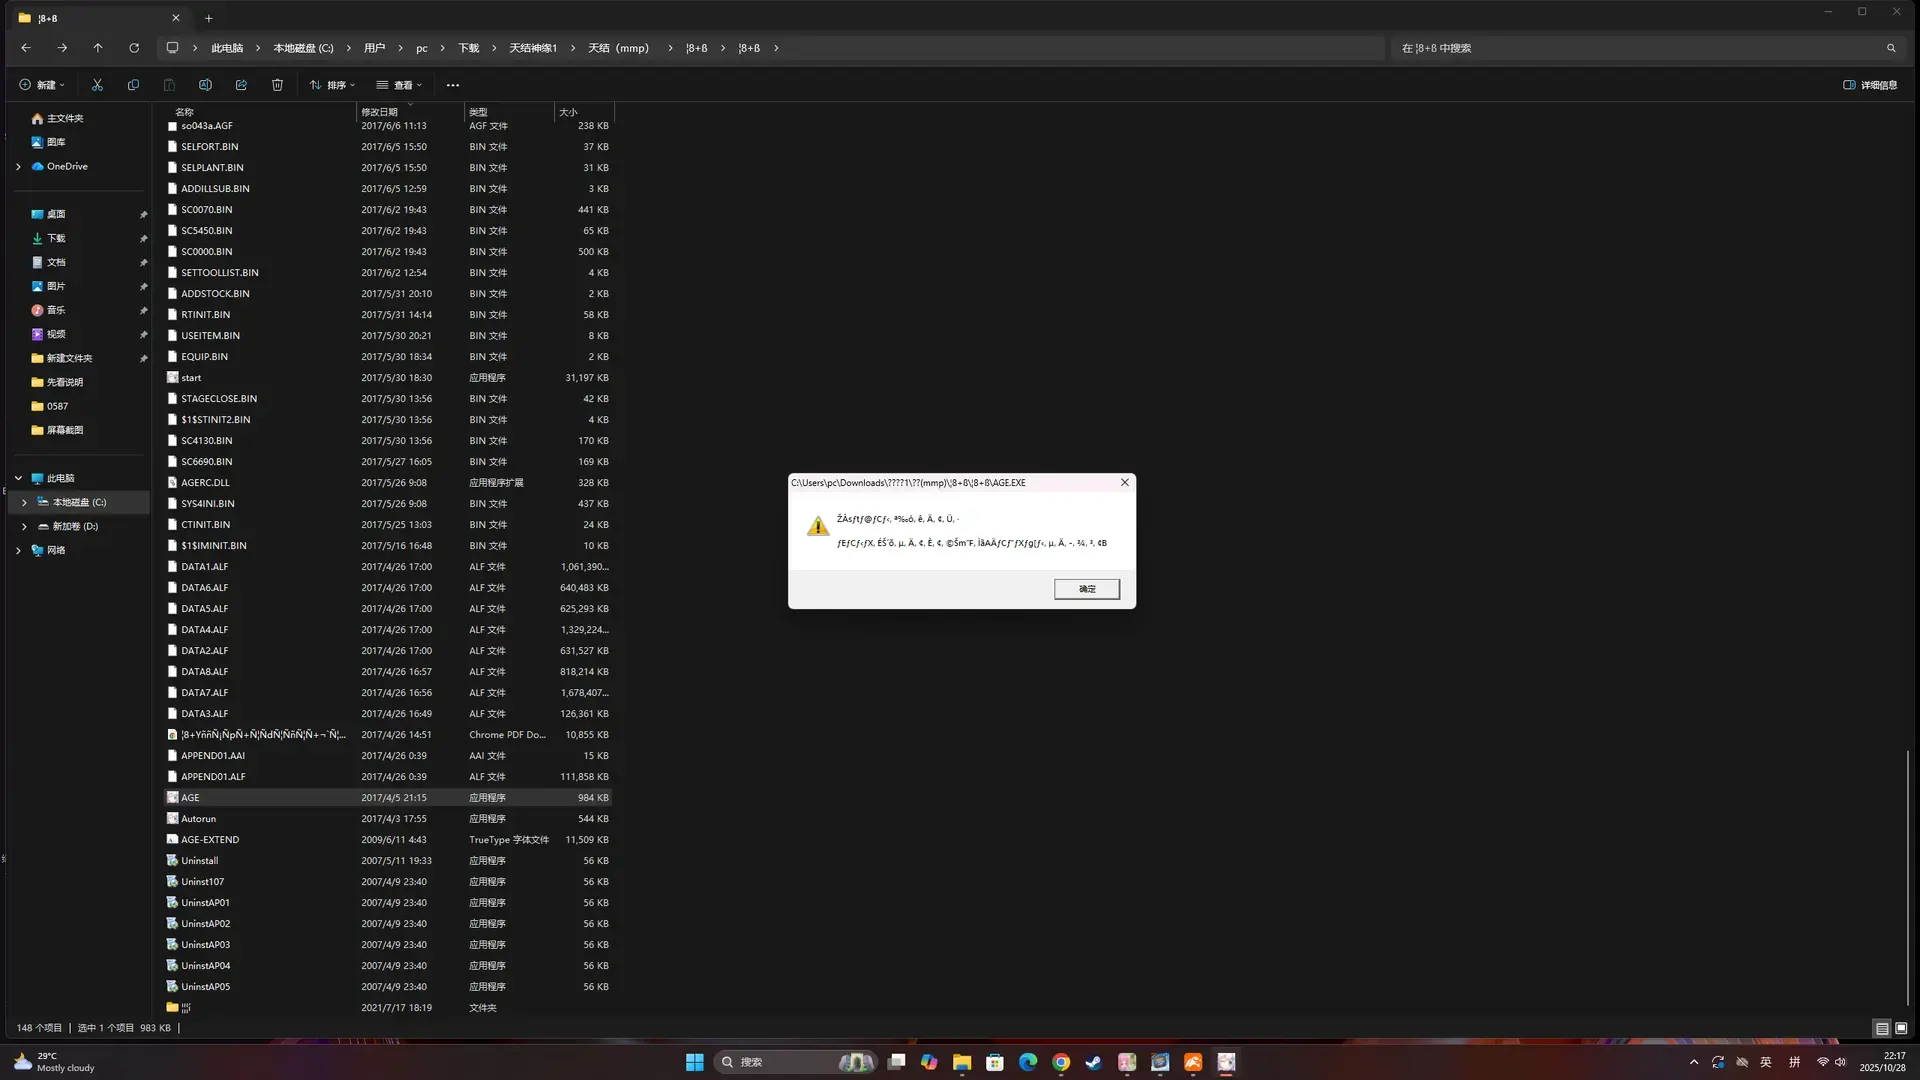Open the 排序 sort dropdown
1920x1080 pixels.
[332, 85]
